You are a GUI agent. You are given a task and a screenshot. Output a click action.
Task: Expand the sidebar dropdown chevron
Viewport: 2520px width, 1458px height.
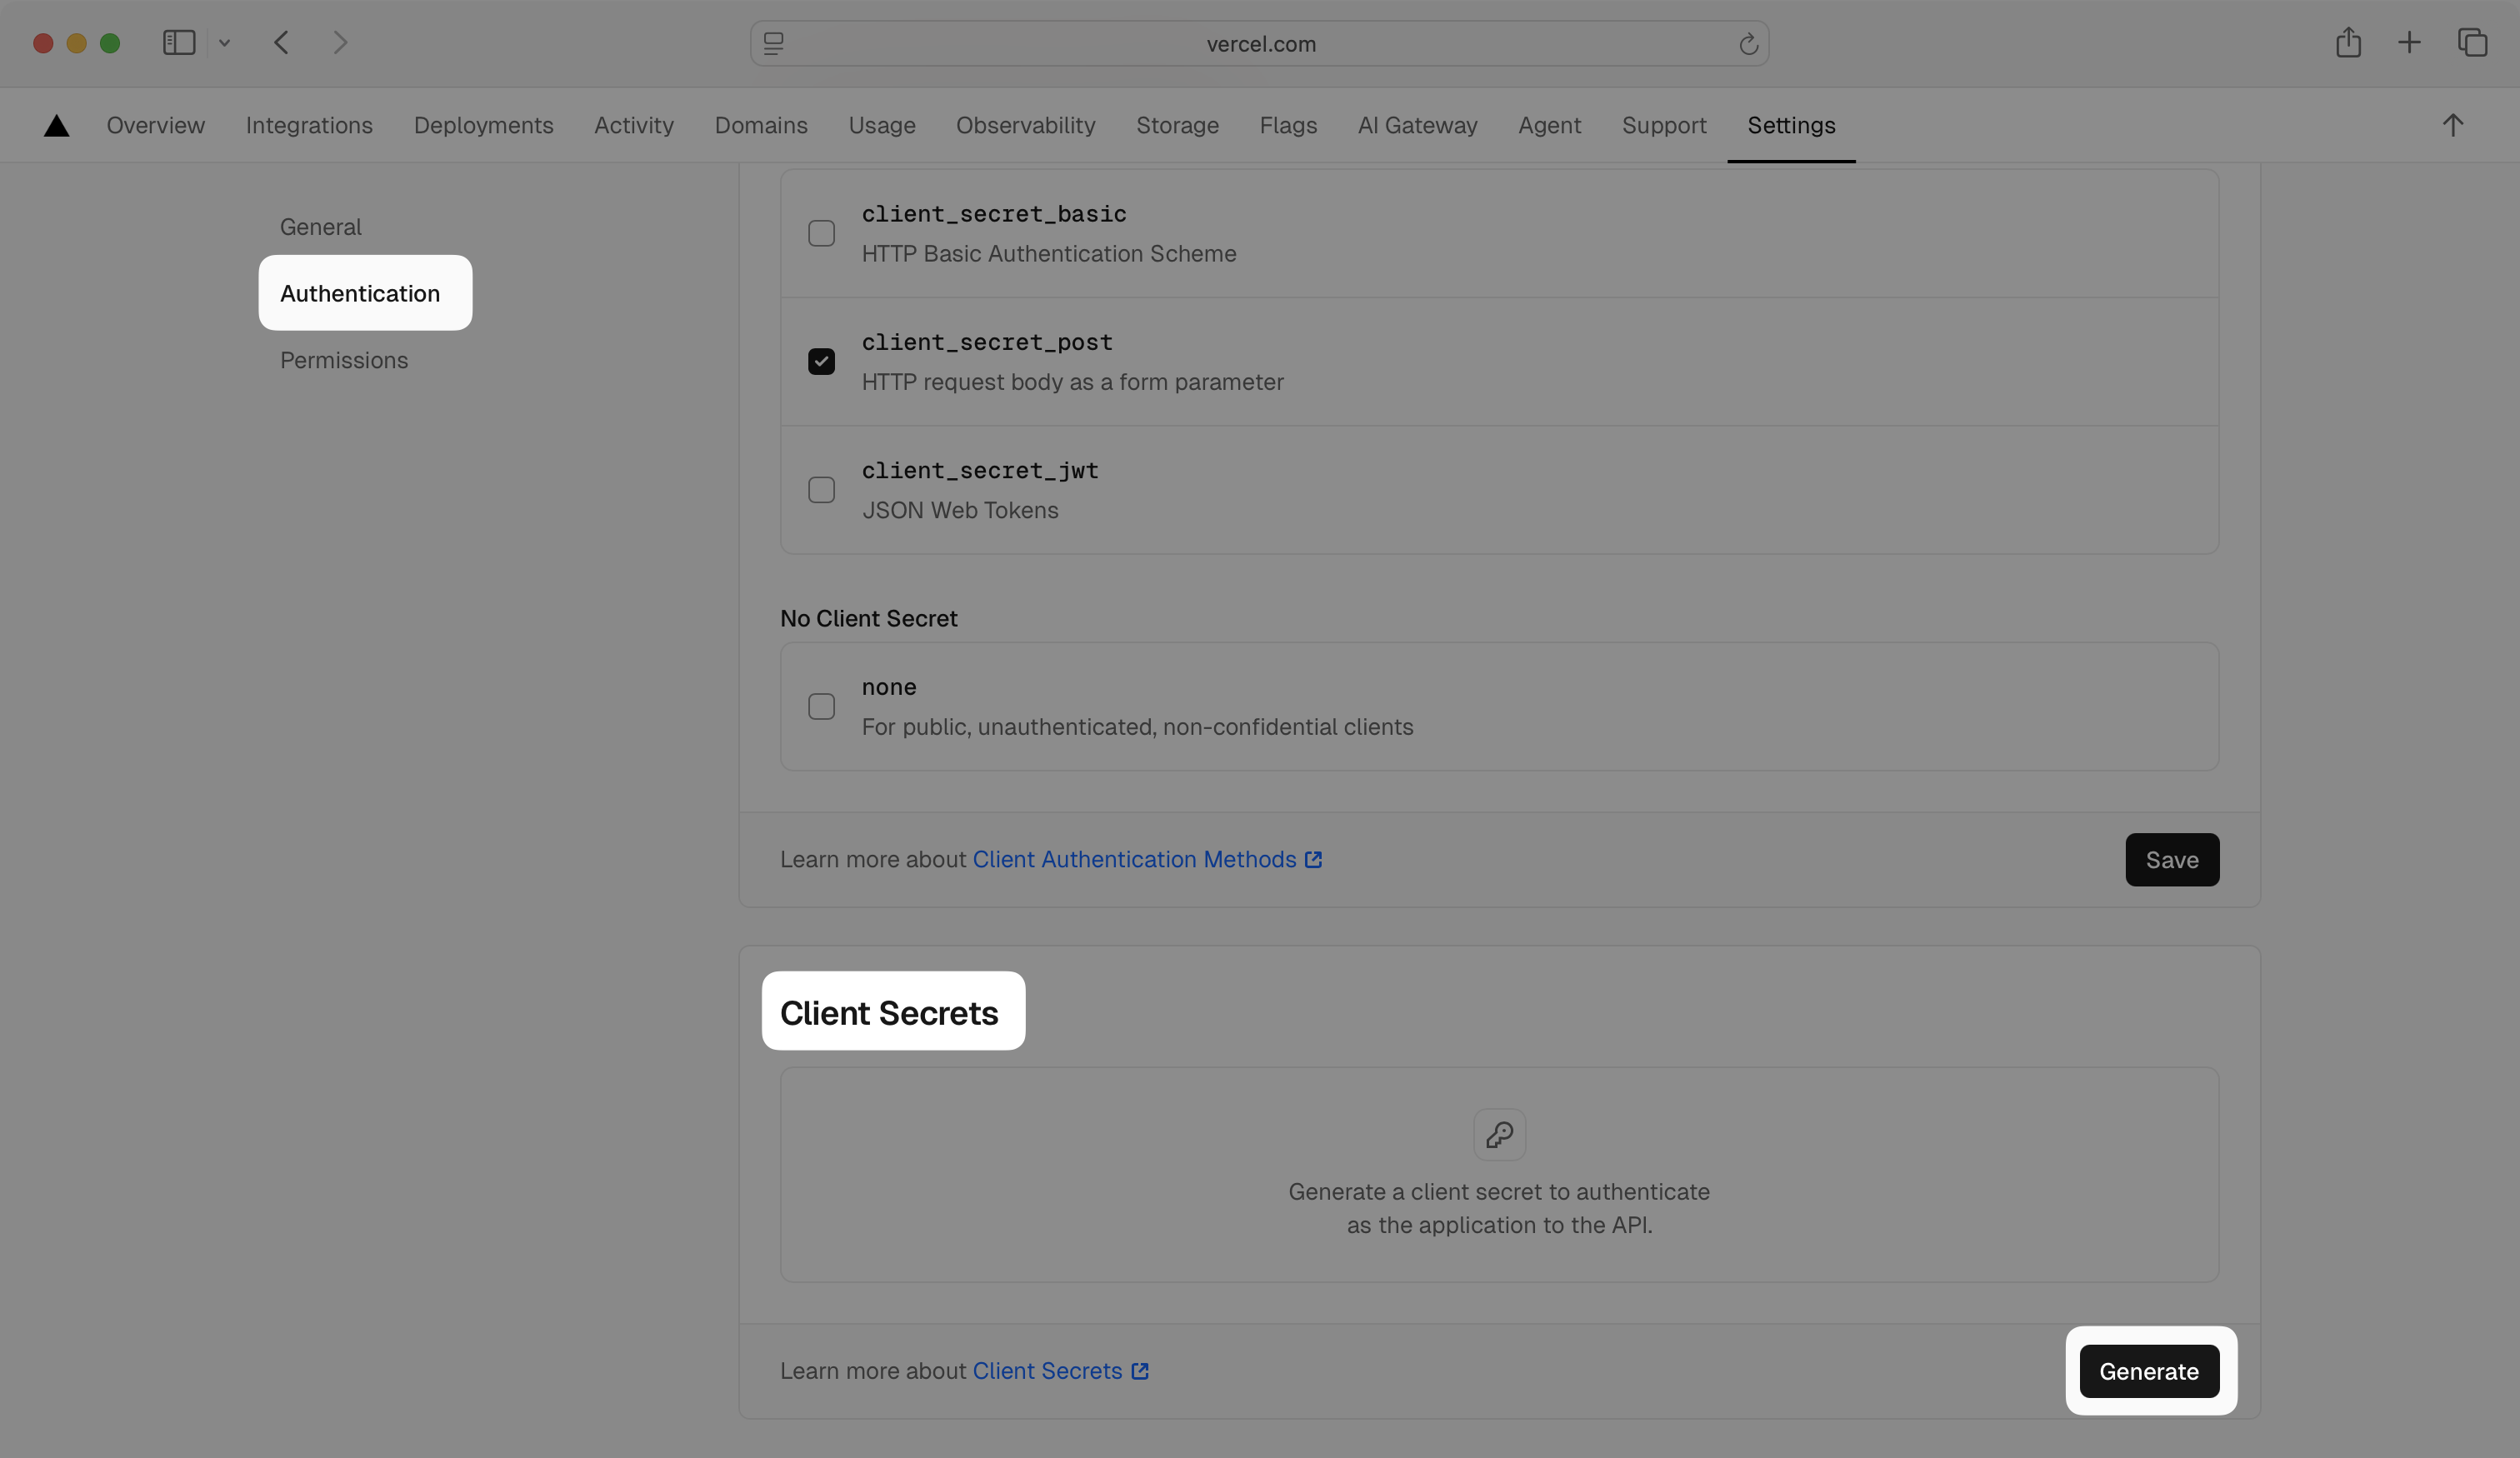pos(224,43)
